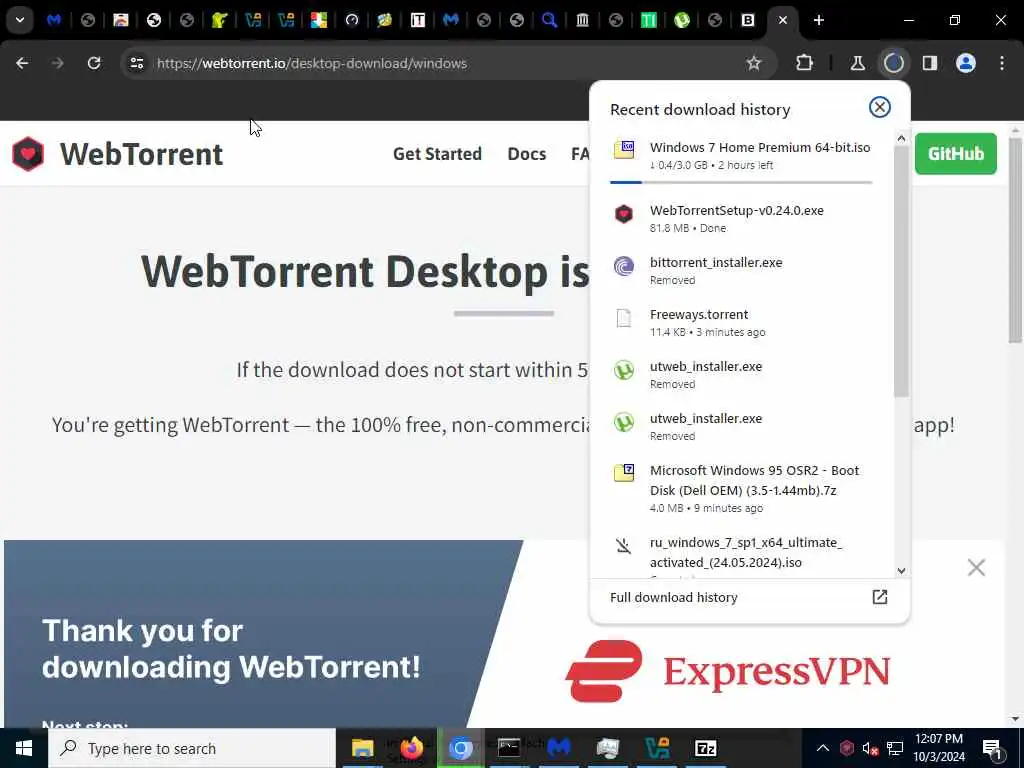
Task: Select the Freeways.torrent entry
Action: [741, 323]
